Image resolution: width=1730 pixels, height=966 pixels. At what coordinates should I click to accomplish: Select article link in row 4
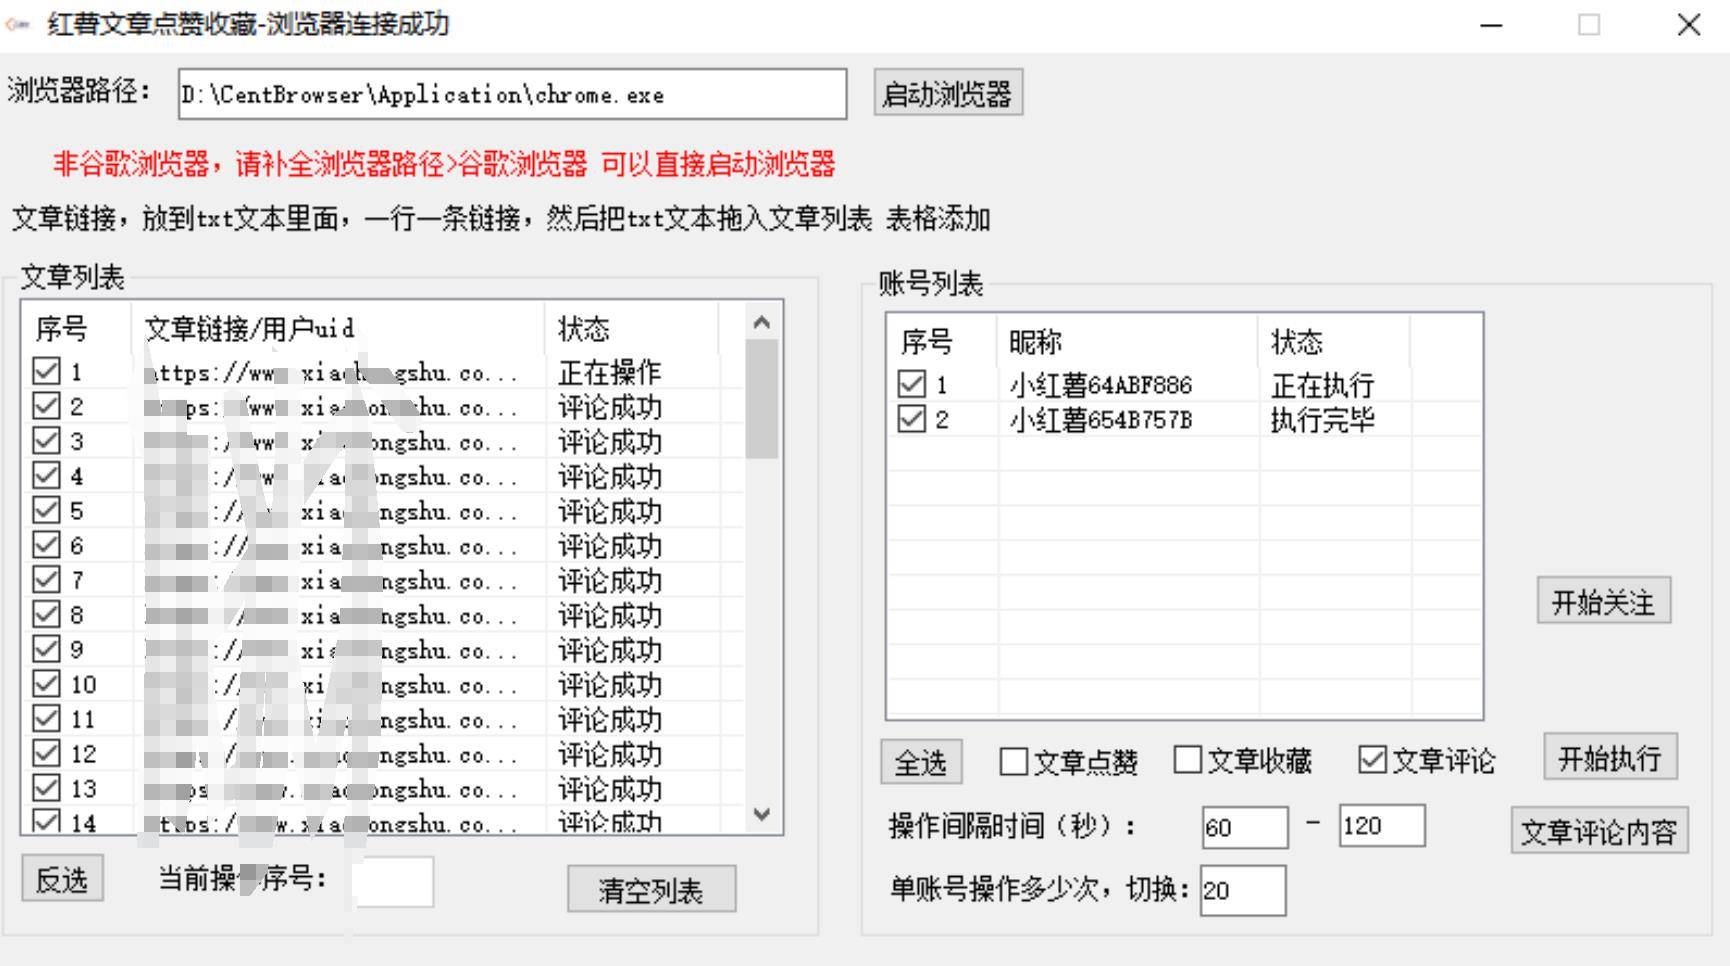point(331,477)
